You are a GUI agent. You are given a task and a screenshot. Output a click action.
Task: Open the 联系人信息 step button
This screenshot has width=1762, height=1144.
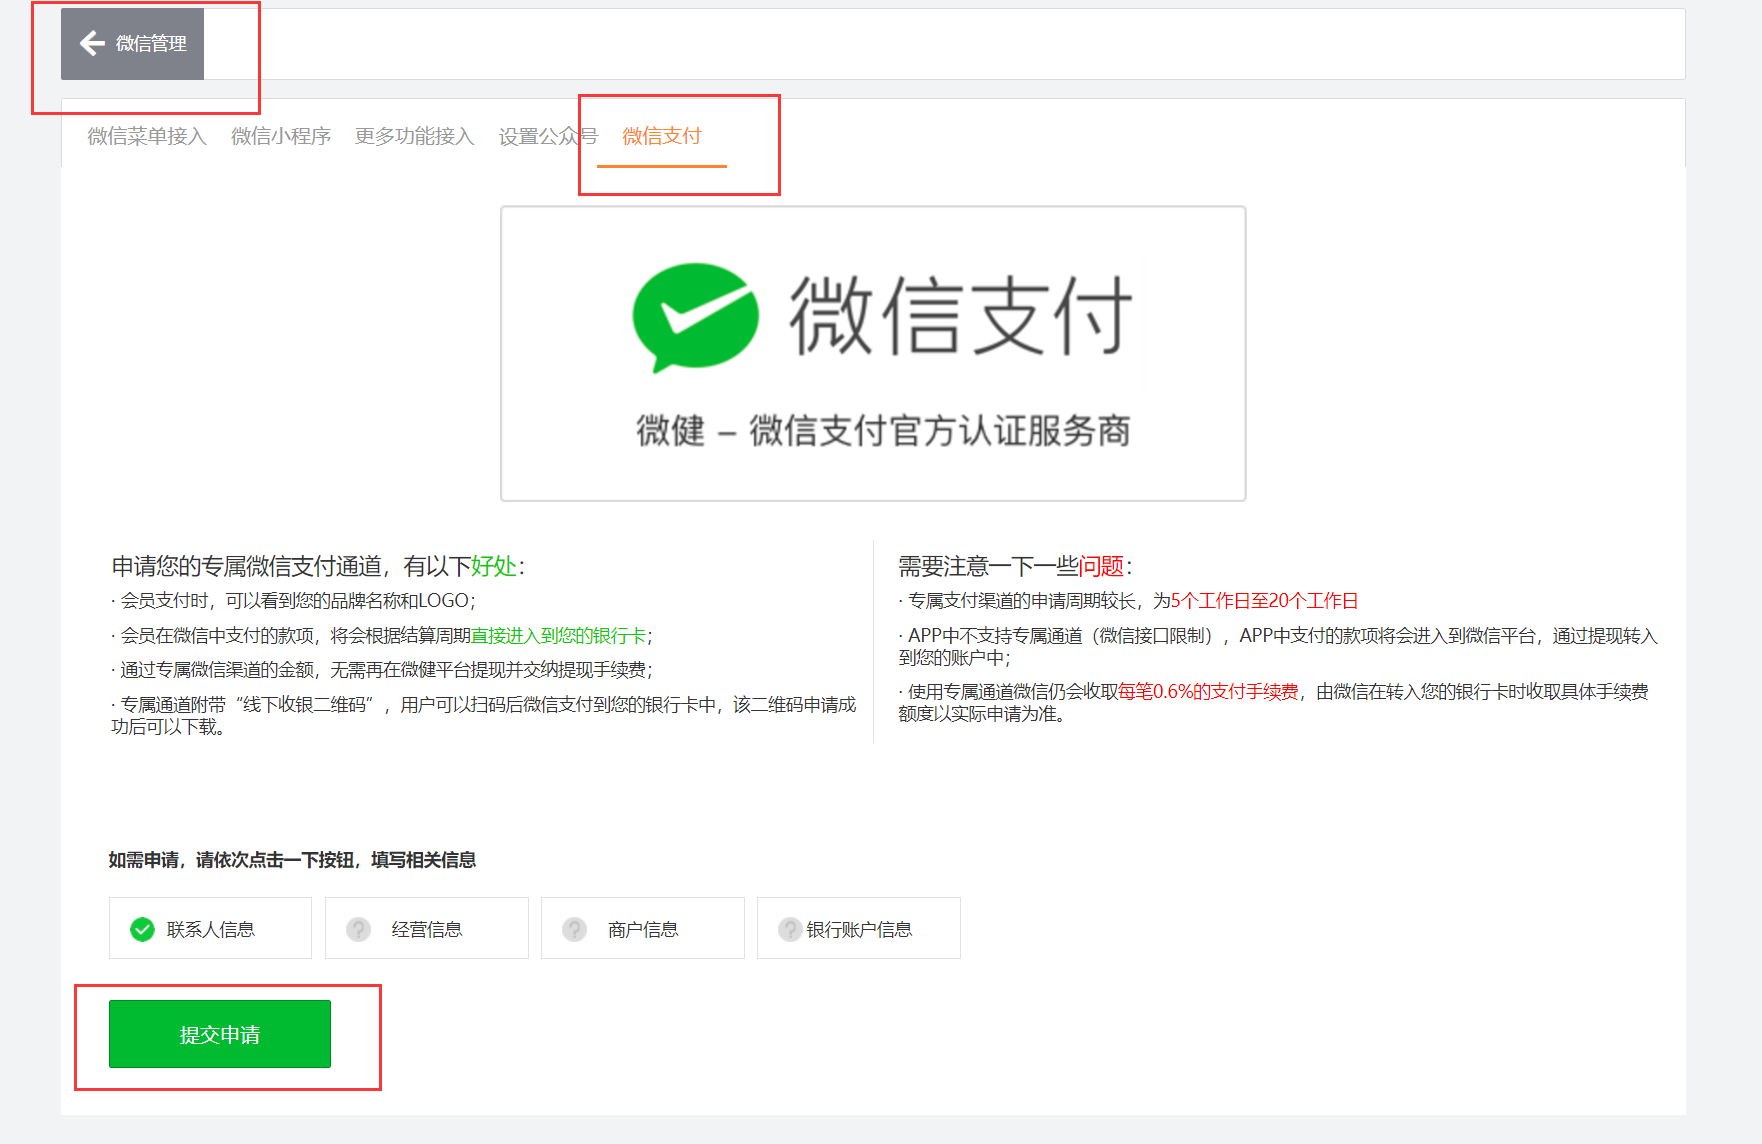pos(210,929)
